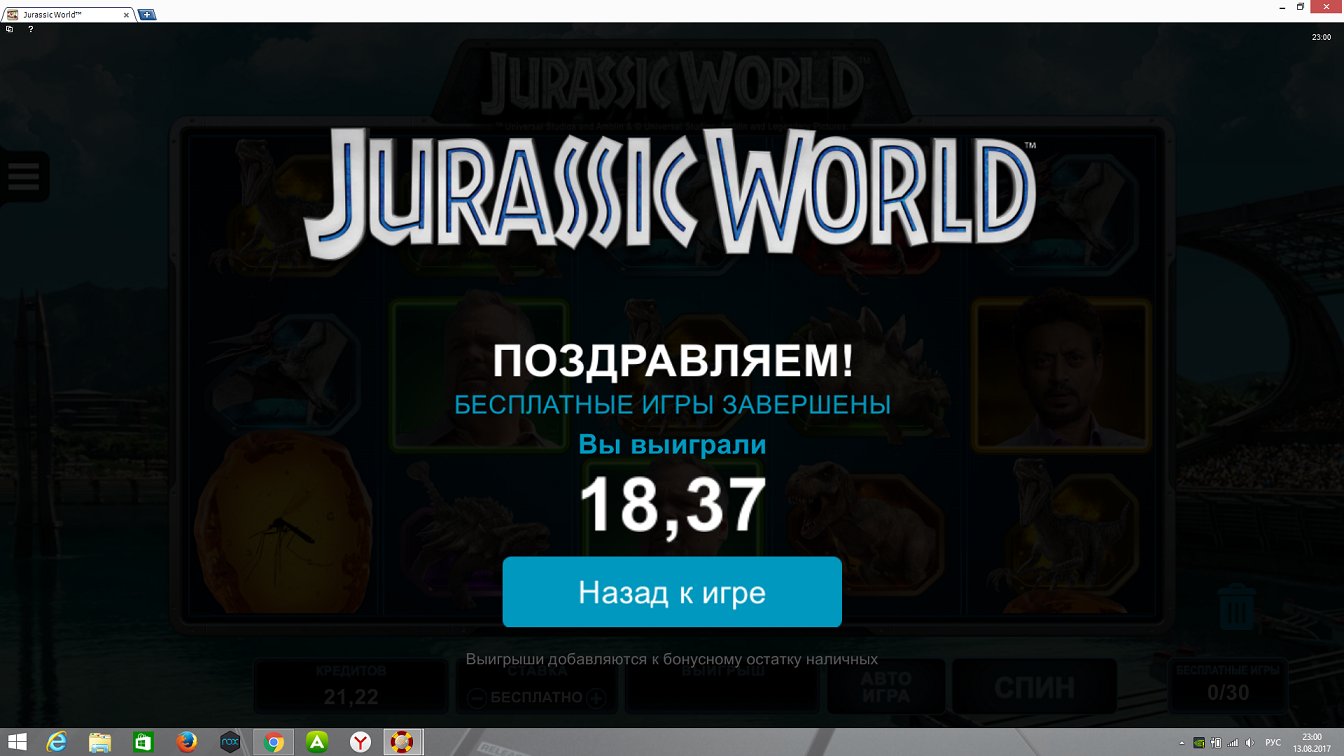Image resolution: width=1344 pixels, height=756 pixels.
Task: Click the dimmed 'СПИН' button
Action: click(1034, 688)
